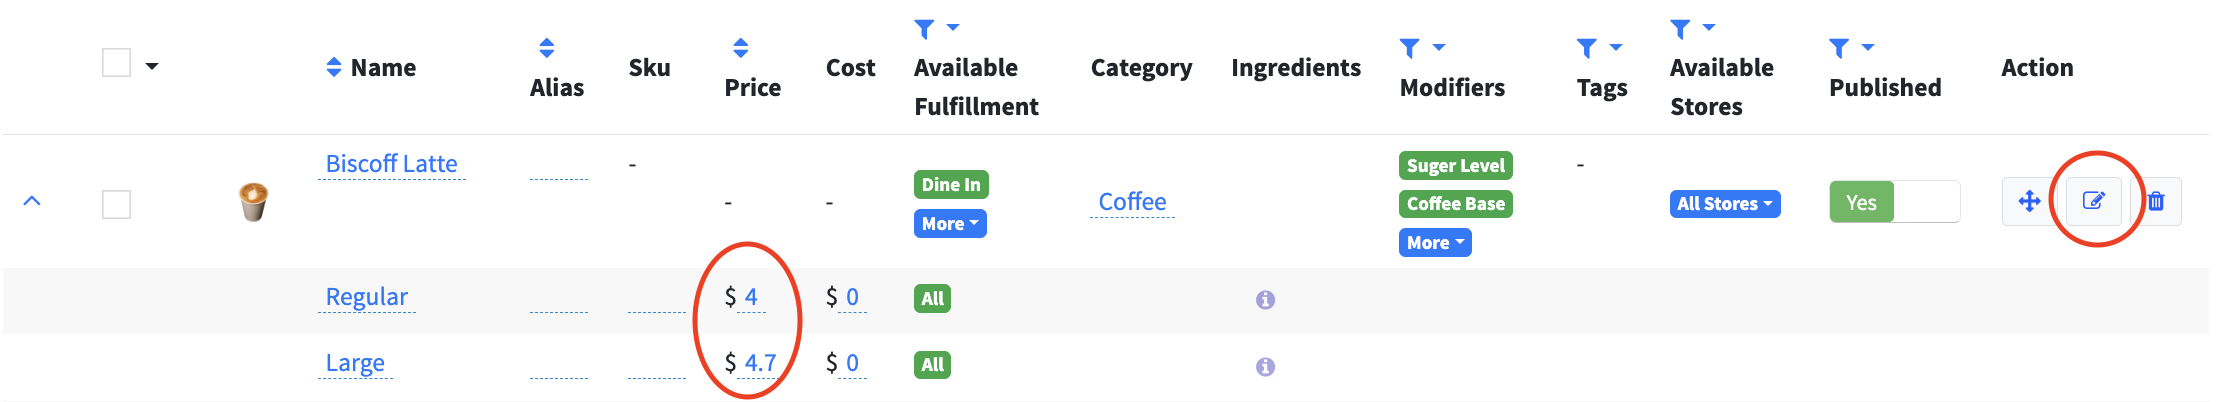
Task: Click the Tags column filter icon
Action: (1587, 48)
